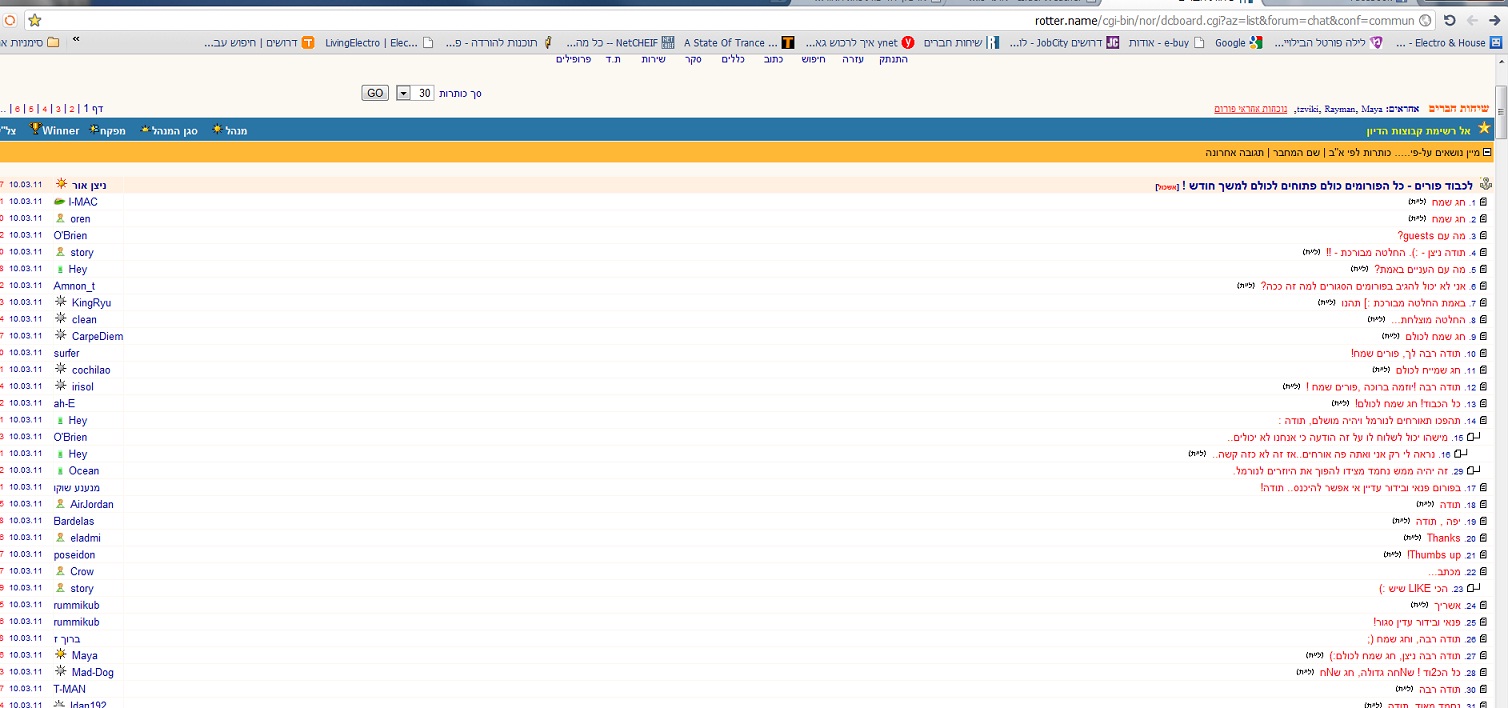The image size is (1508, 708).
Task: Collapse the sort-topics bar using the minus box
Action: (x=1487, y=153)
